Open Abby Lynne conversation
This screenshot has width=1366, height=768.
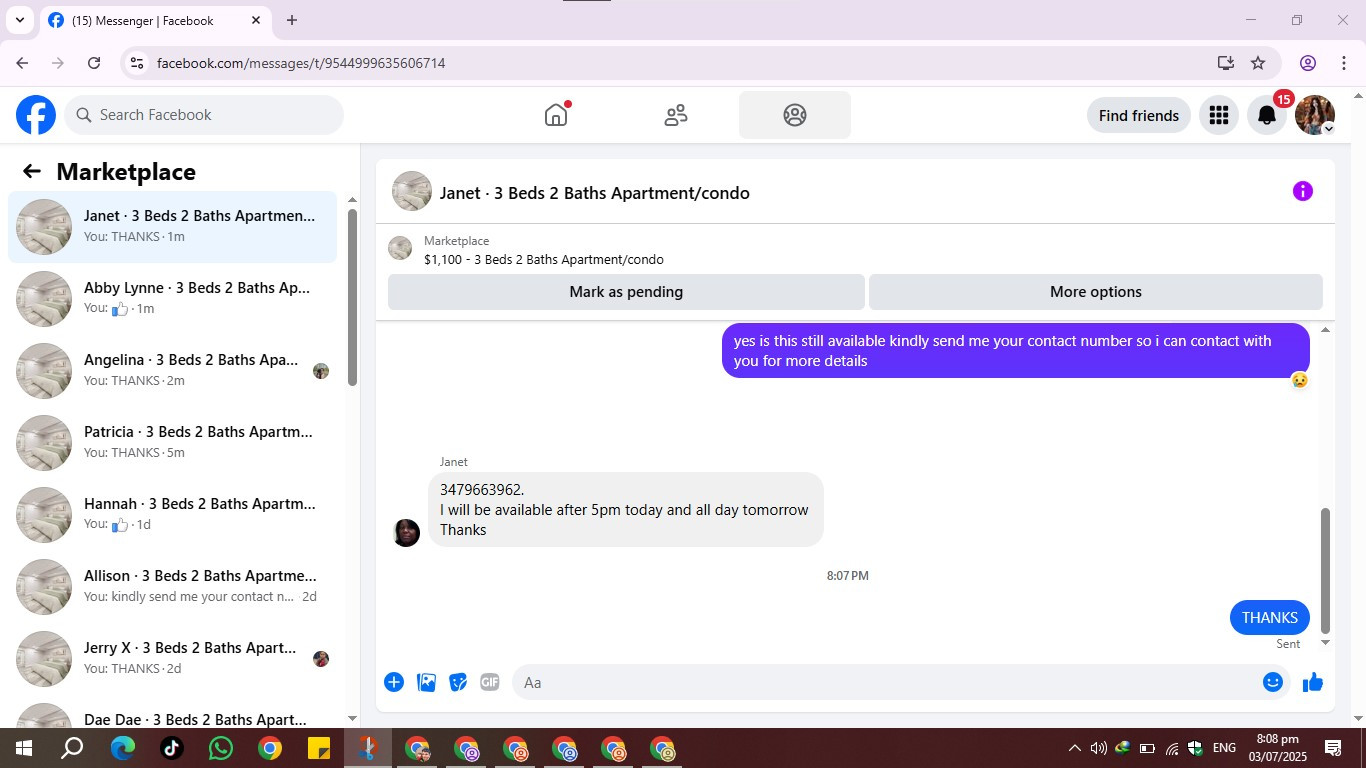pos(173,299)
